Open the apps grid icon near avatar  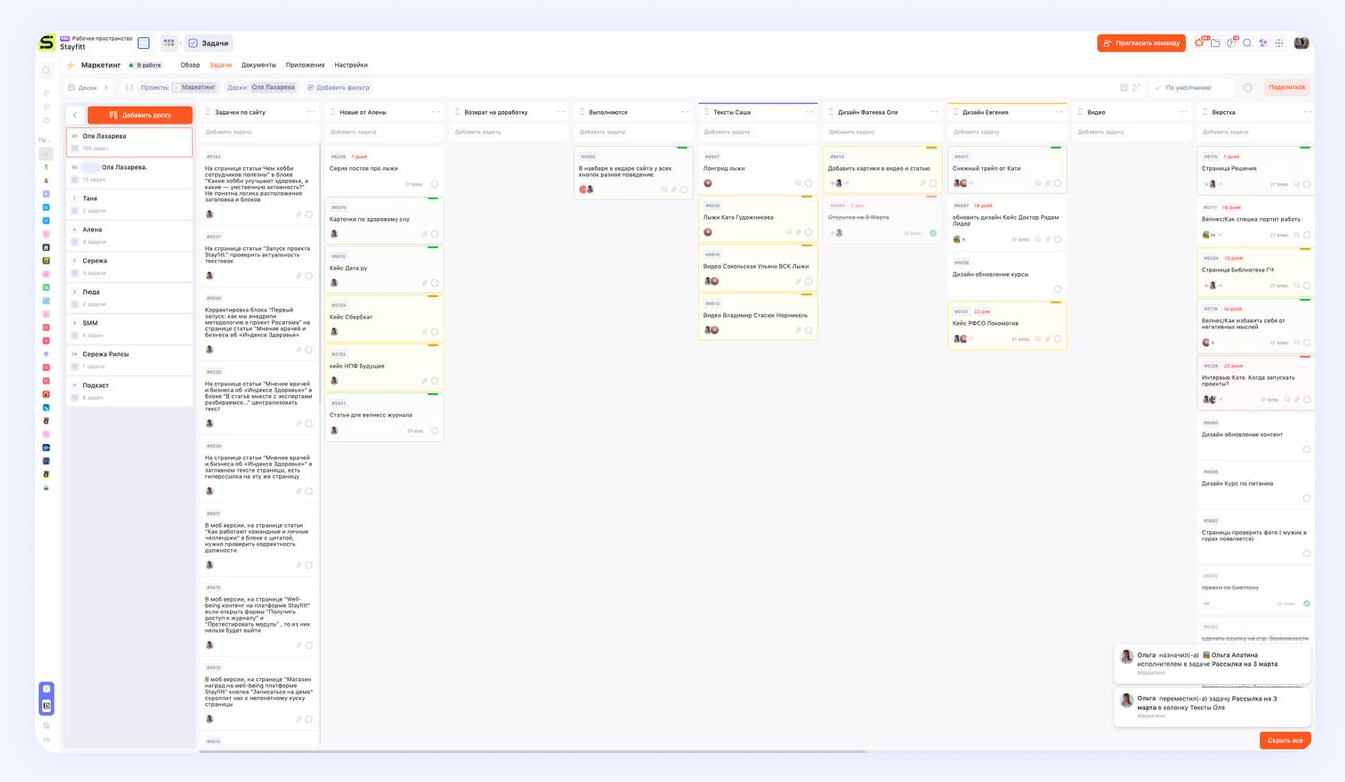[1279, 43]
